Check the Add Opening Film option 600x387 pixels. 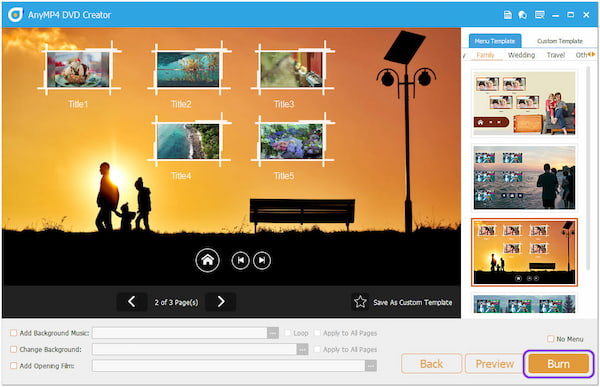(13, 366)
